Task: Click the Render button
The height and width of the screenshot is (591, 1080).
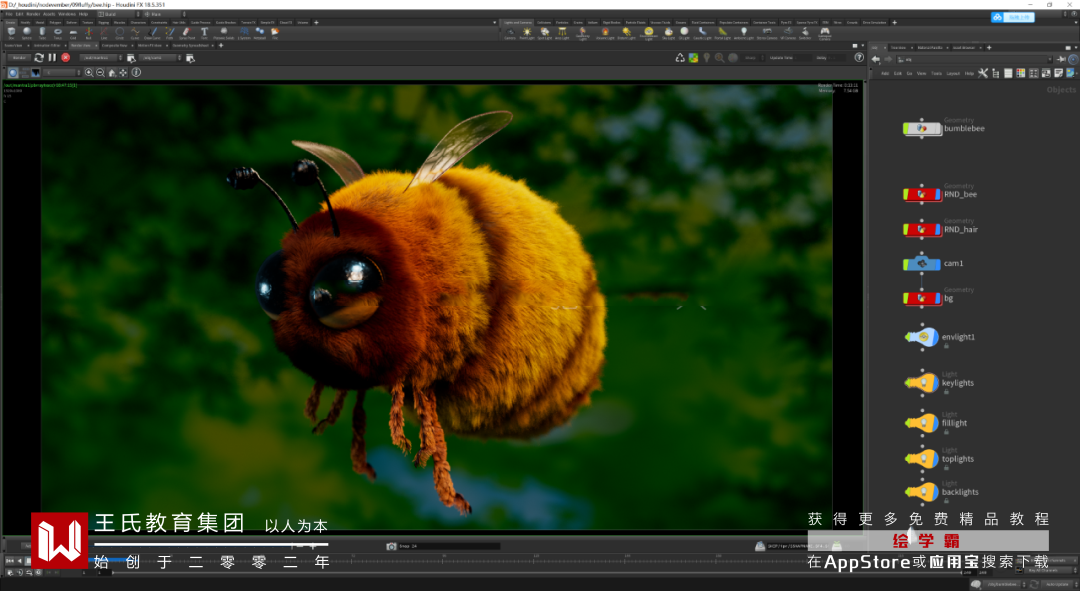Action: pos(19,58)
